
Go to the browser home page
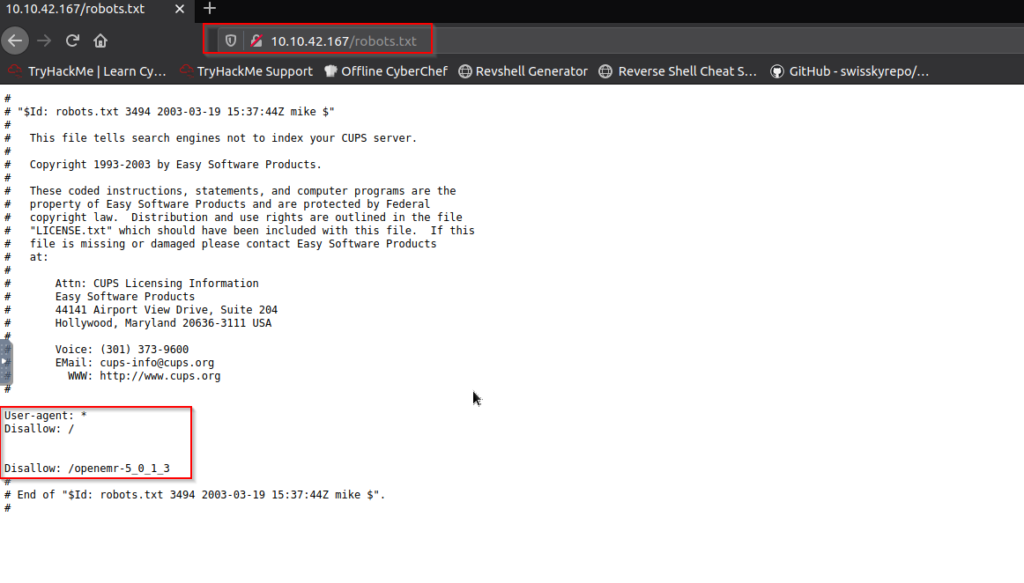pyautogui.click(x=100, y=41)
